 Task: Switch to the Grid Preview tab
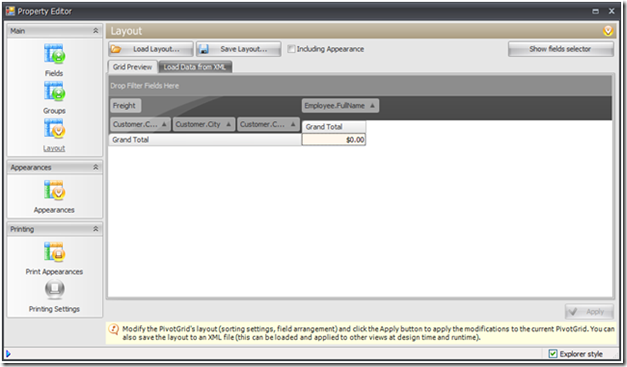(132, 67)
